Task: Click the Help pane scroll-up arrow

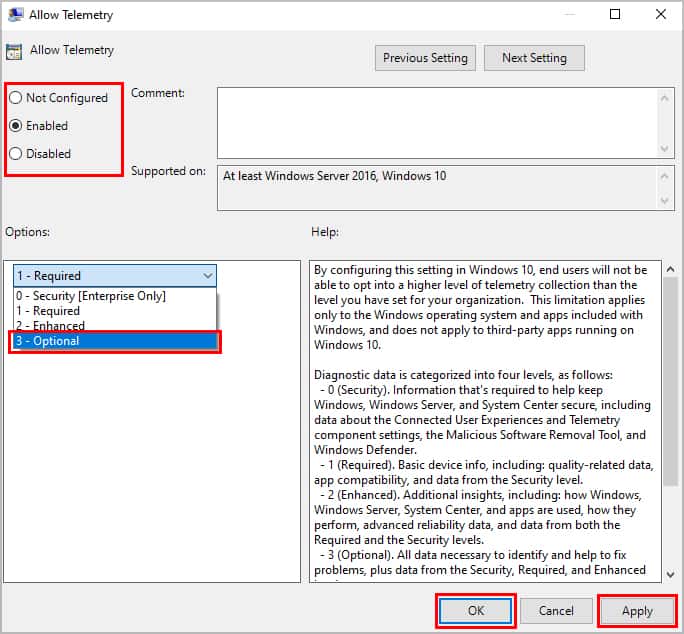Action: click(670, 269)
